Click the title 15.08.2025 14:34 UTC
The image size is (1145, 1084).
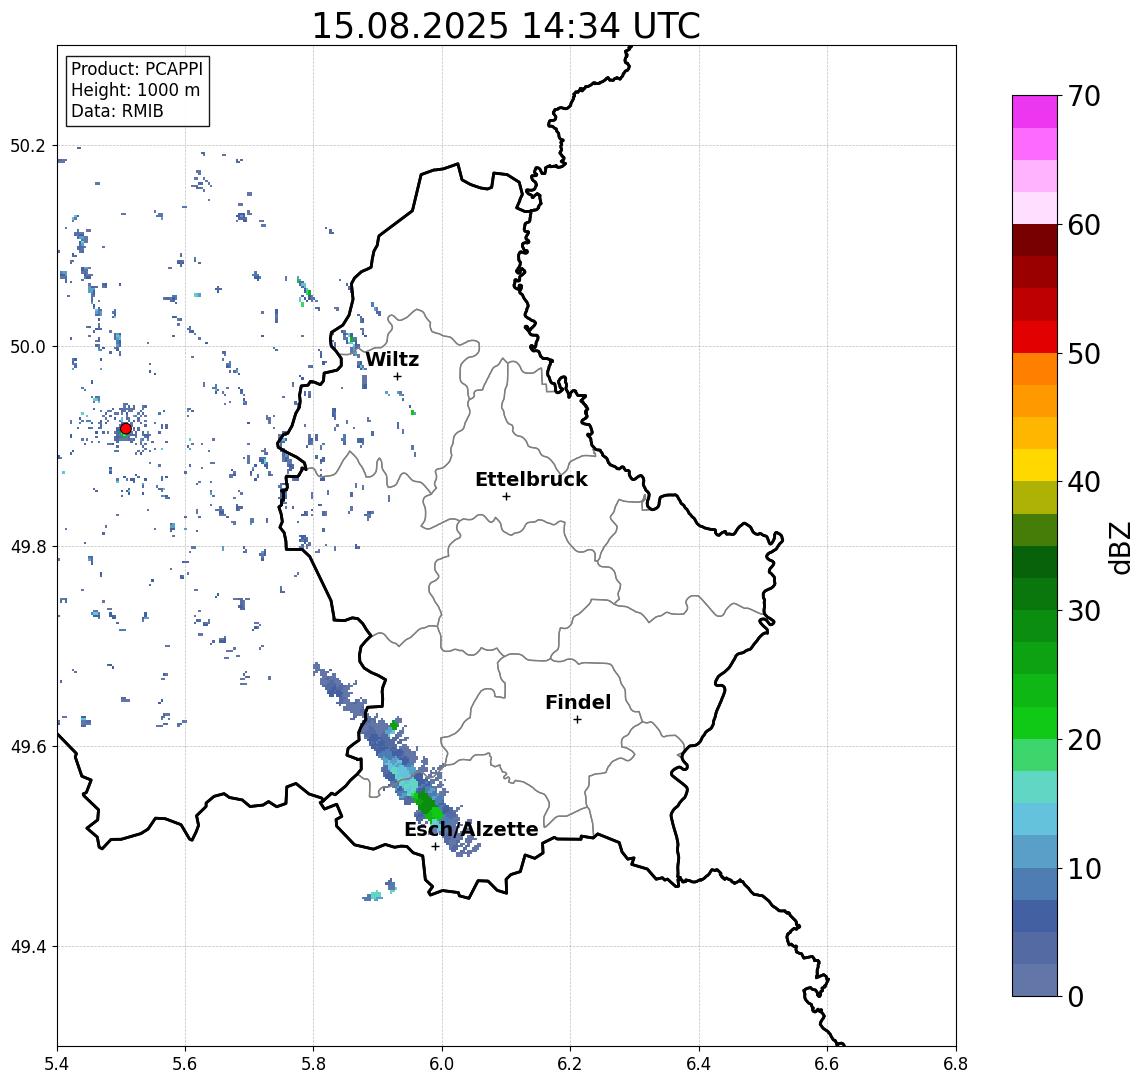coord(506,26)
